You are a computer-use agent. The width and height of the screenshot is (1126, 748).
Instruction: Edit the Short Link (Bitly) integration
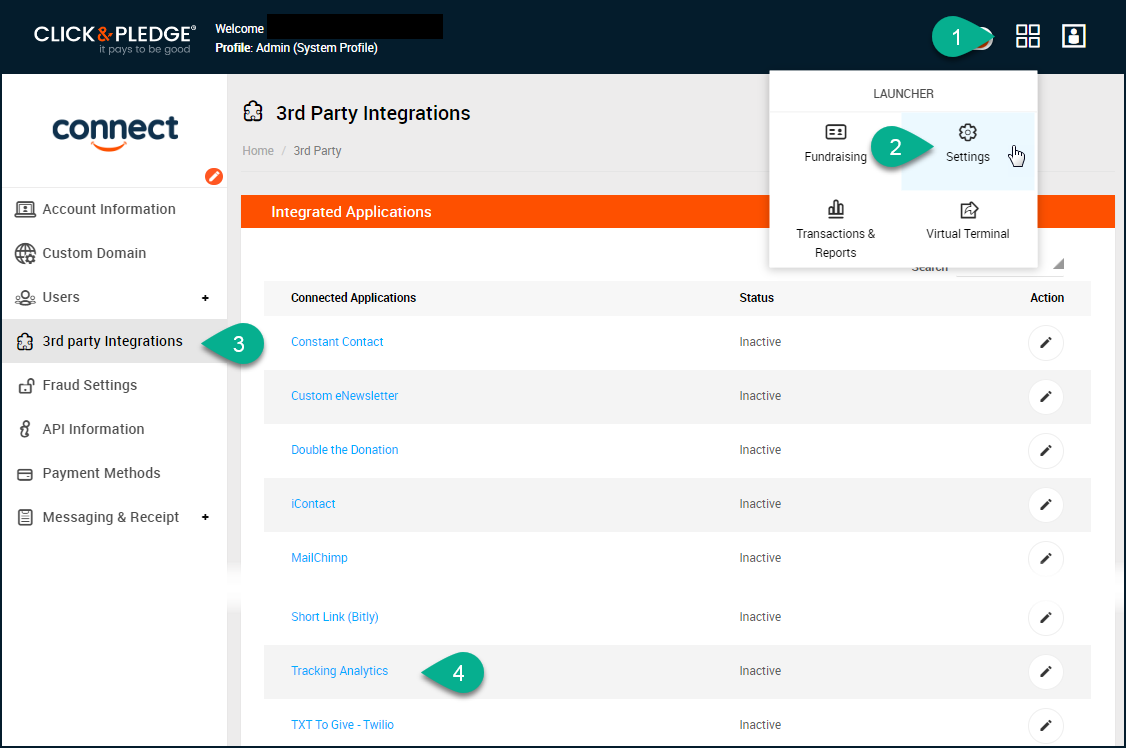1046,617
